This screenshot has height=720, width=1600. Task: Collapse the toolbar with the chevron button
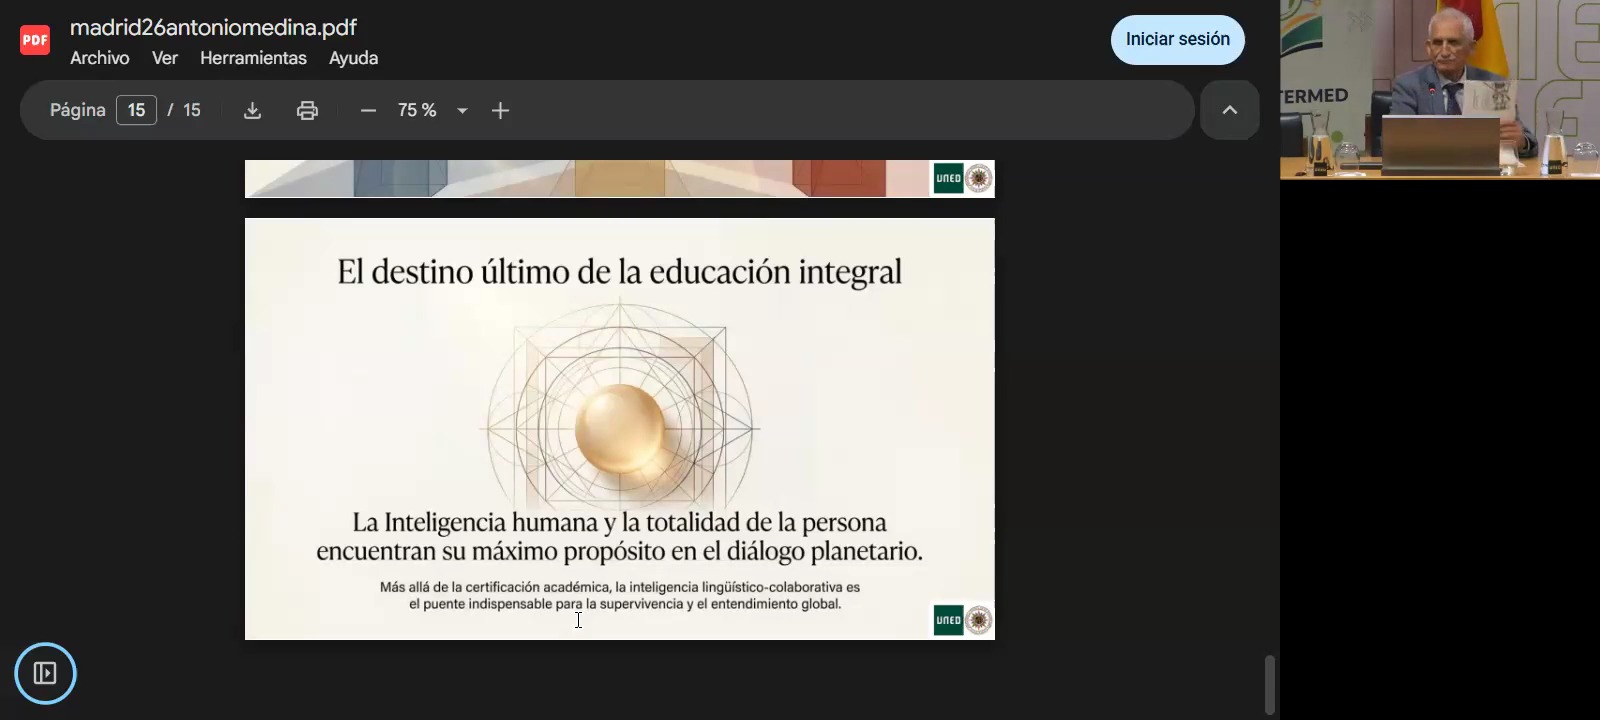(1230, 110)
